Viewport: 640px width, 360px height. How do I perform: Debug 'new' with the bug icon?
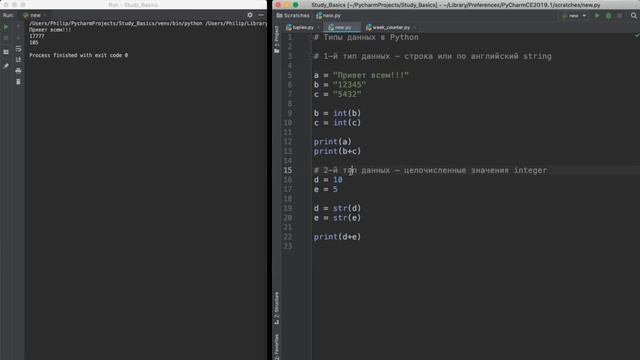609,16
